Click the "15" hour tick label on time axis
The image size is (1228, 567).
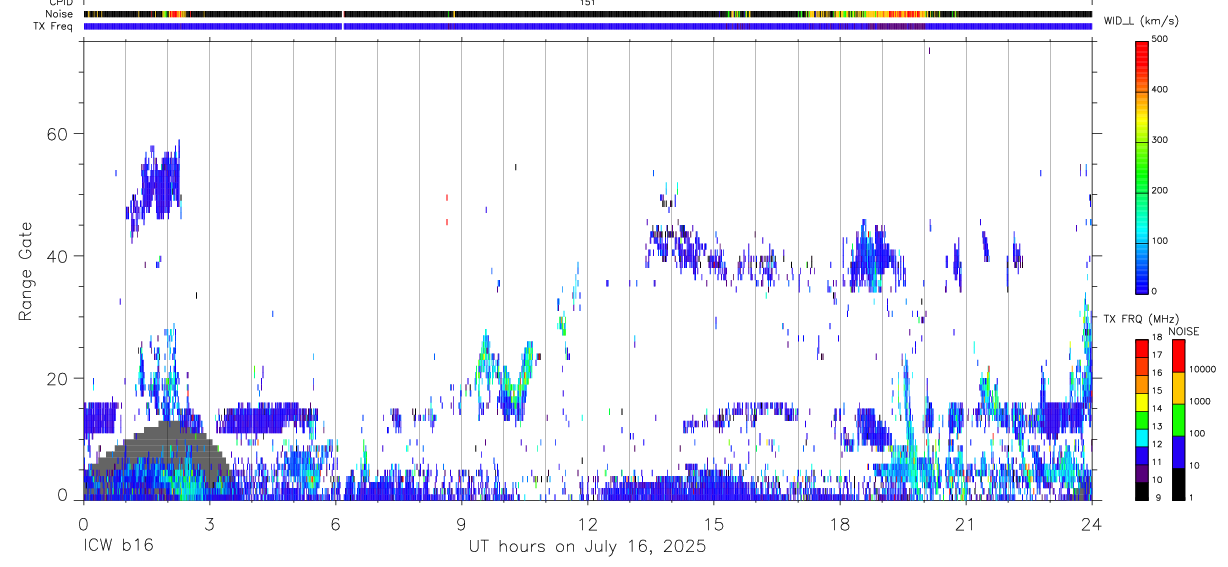713,523
